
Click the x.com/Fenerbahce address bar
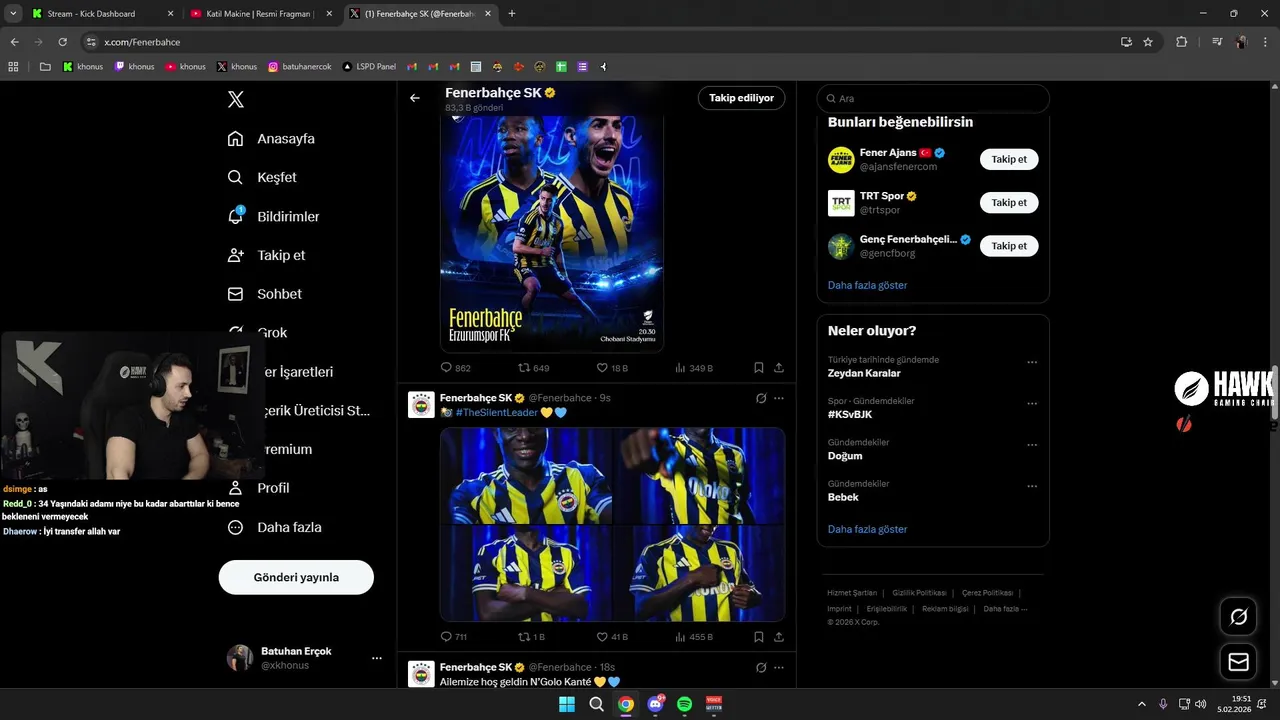pyautogui.click(x=600, y=42)
